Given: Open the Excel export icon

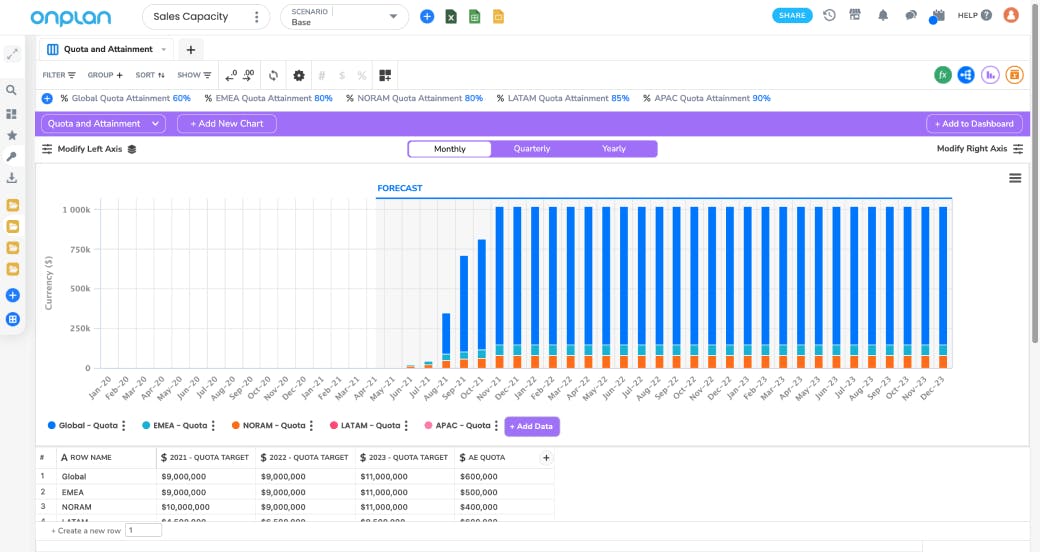Looking at the screenshot, I should point(451,16).
